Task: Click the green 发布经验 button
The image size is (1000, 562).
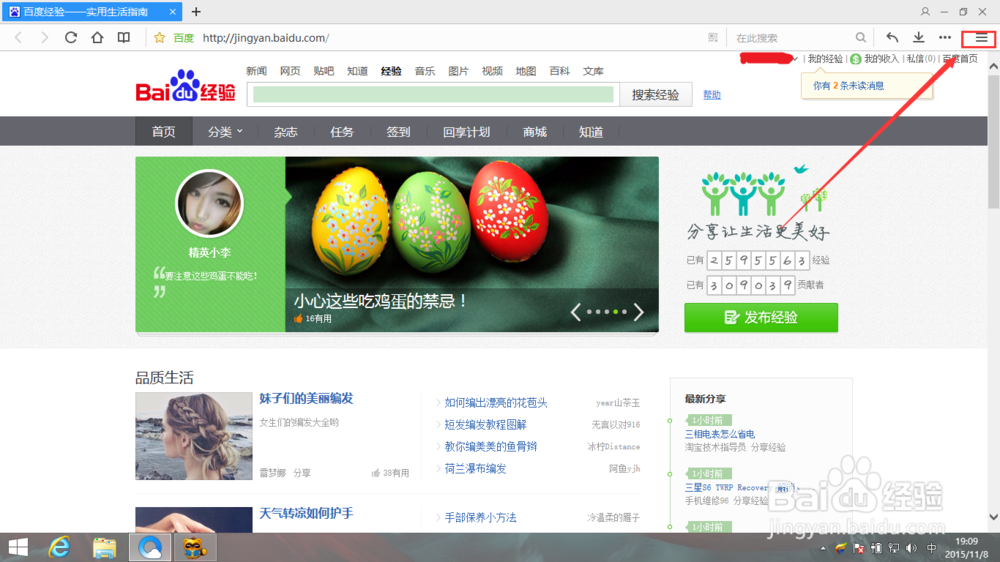Action: 761,318
